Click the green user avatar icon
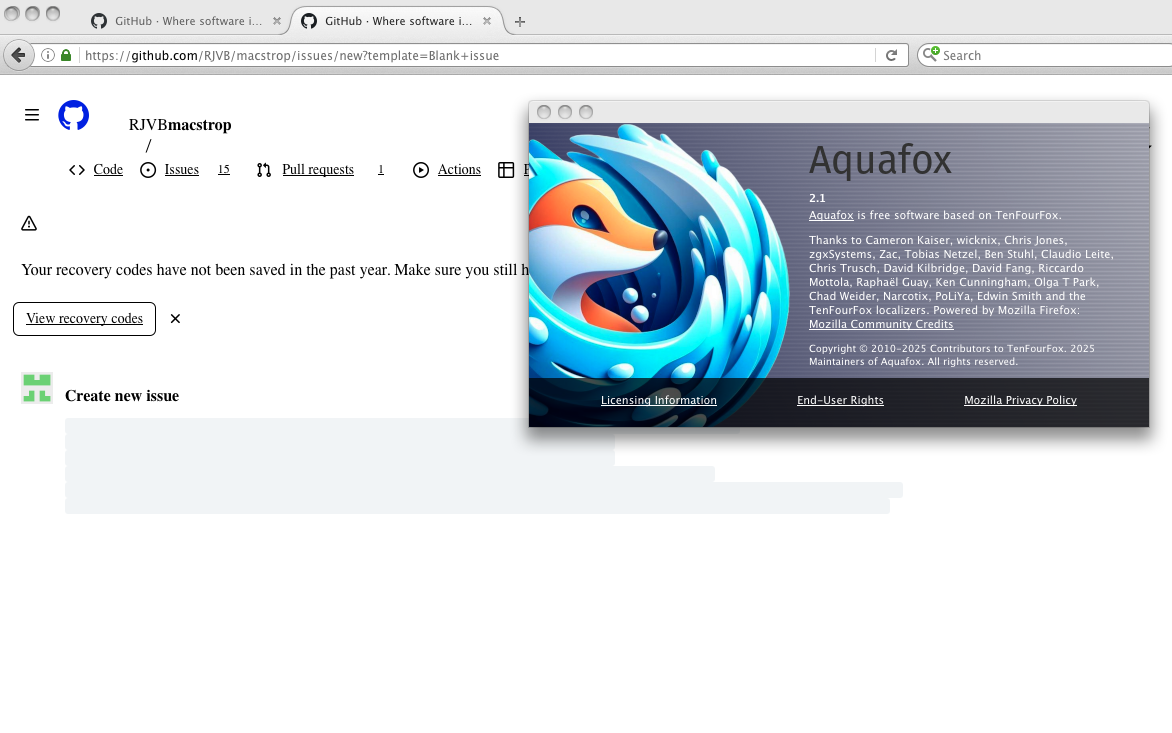Viewport: 1172px width, 733px height. click(x=37, y=389)
